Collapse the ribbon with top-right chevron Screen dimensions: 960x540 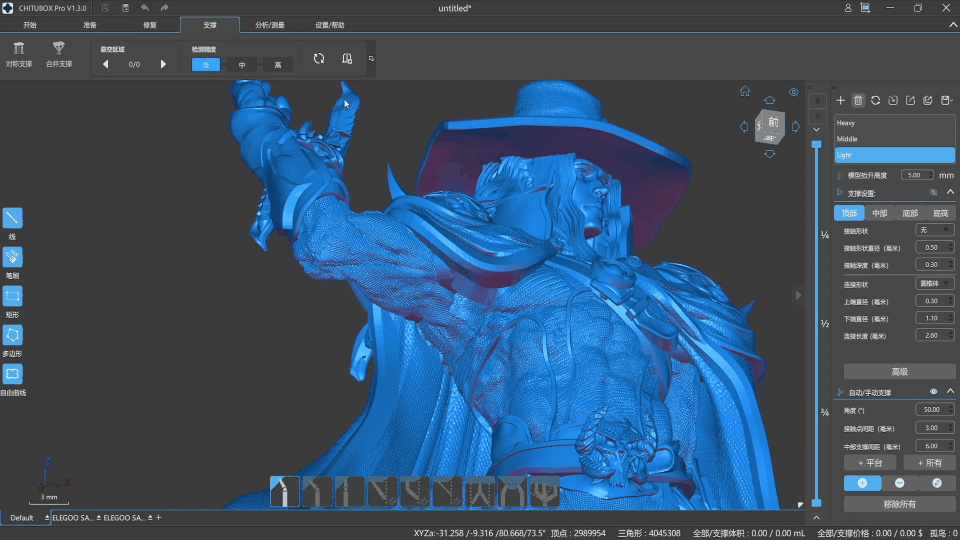[x=953, y=25]
